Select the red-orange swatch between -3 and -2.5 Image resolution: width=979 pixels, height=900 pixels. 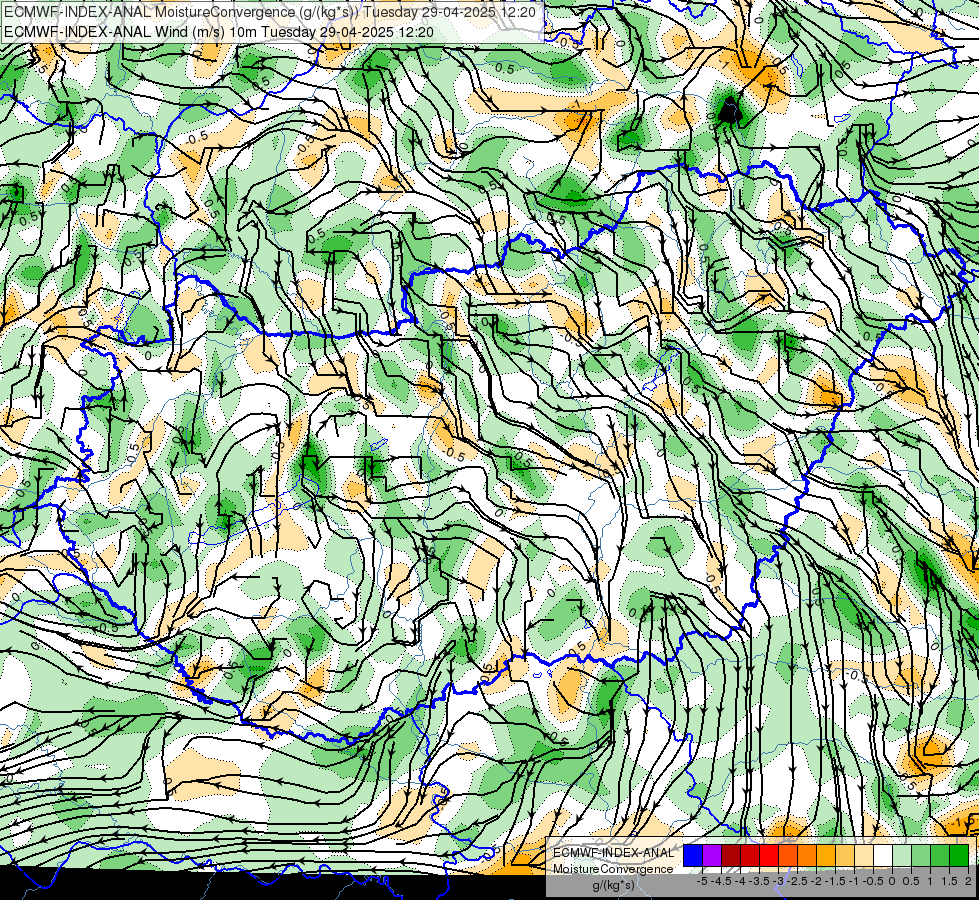788,855
